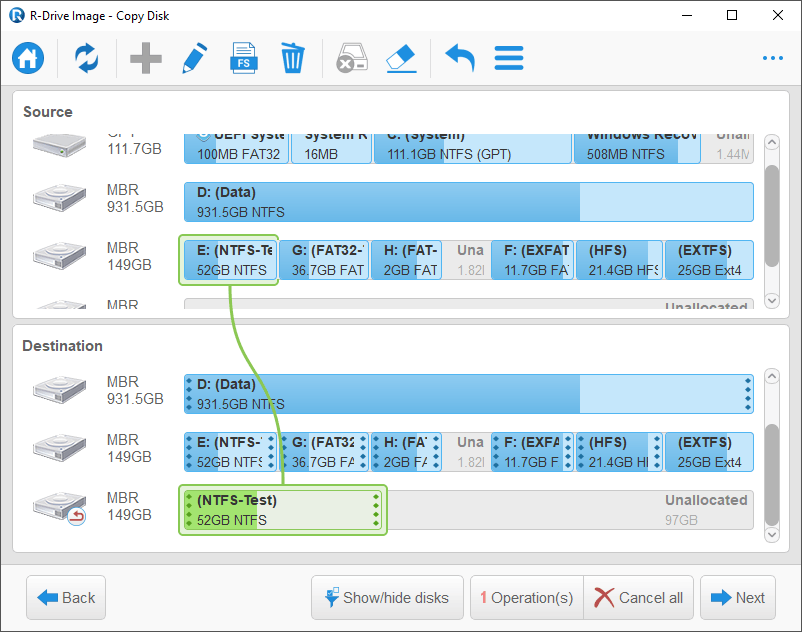Select source partition E: (NTFS-Test) 52GB
The height and width of the screenshot is (632, 802).
tap(231, 260)
